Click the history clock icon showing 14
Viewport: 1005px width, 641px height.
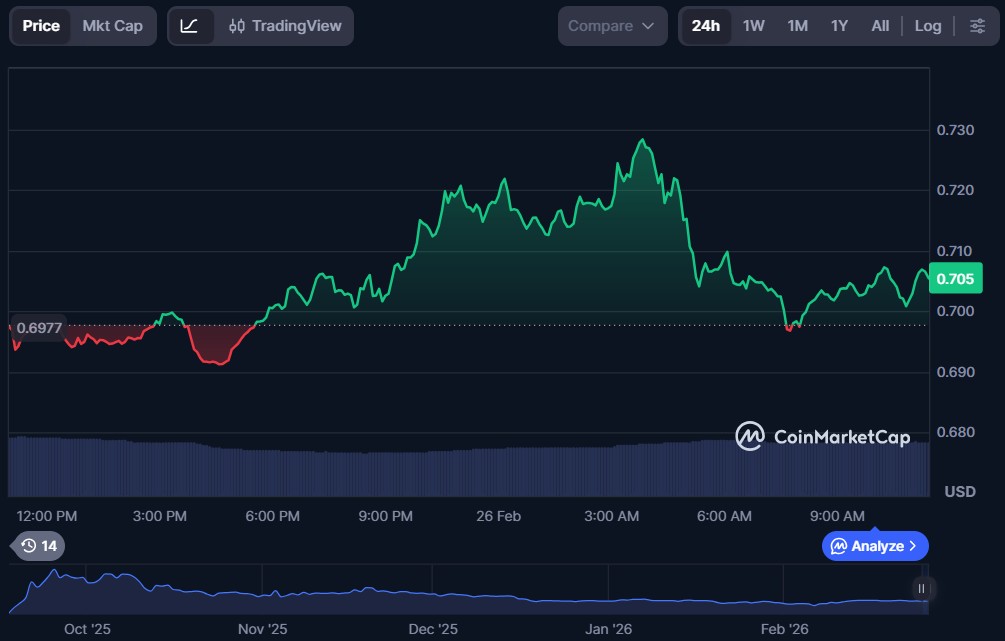(39, 546)
